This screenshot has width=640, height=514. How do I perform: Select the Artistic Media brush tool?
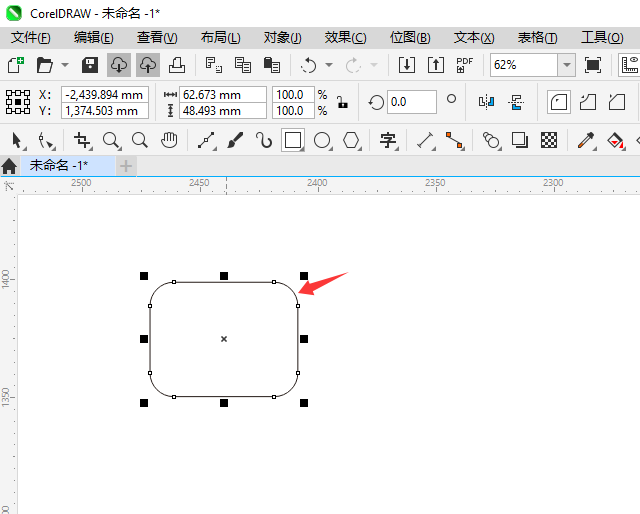235,140
